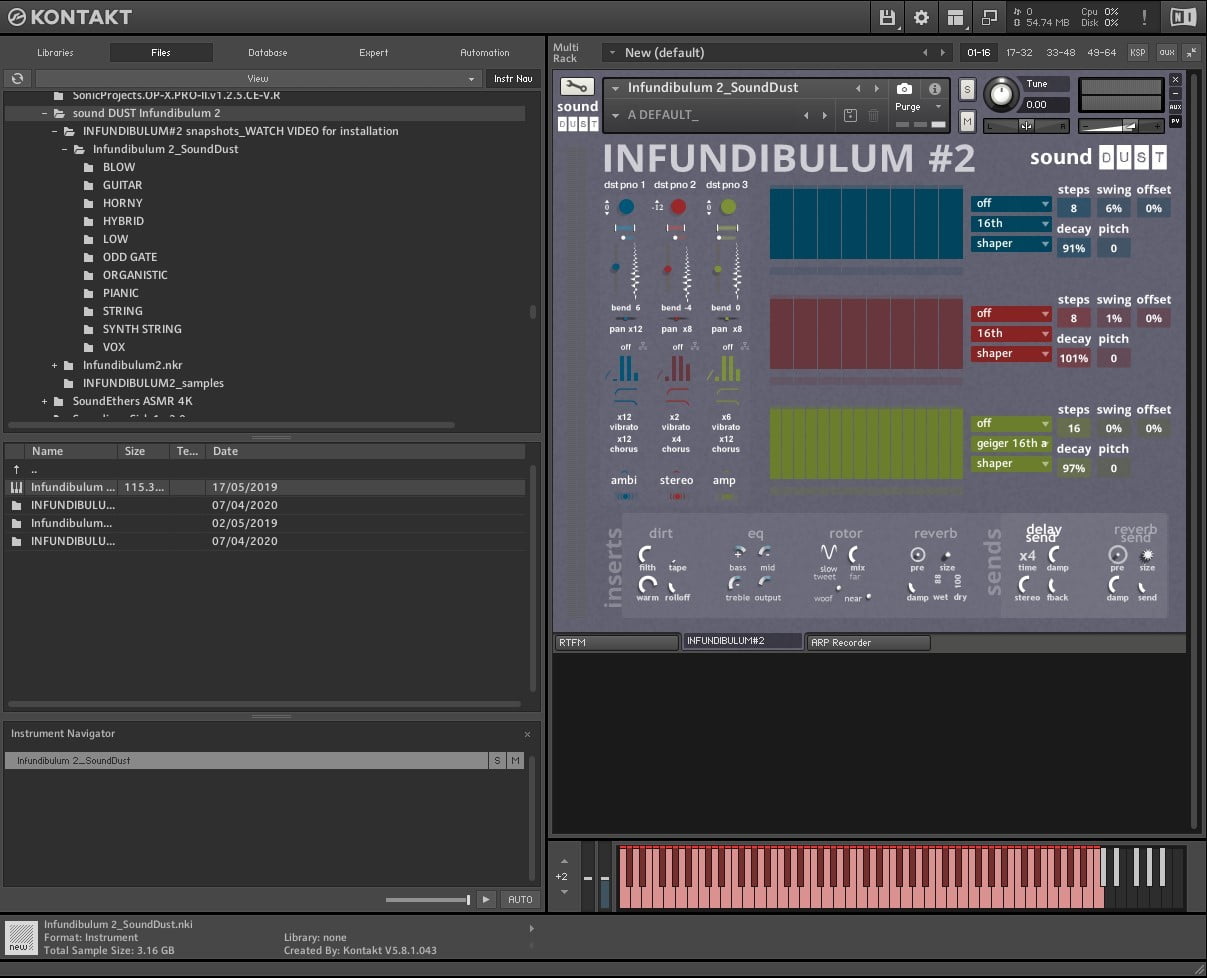Mute Infundibulum 2_SoundDust in Instrument Navigator
This screenshot has height=978, width=1207.
tap(515, 761)
